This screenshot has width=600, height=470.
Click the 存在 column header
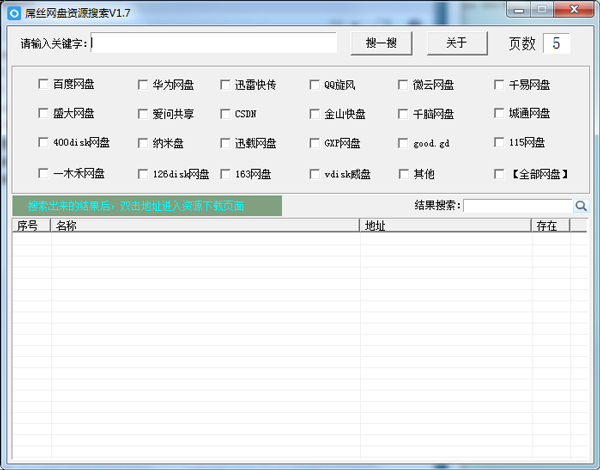pyautogui.click(x=549, y=226)
